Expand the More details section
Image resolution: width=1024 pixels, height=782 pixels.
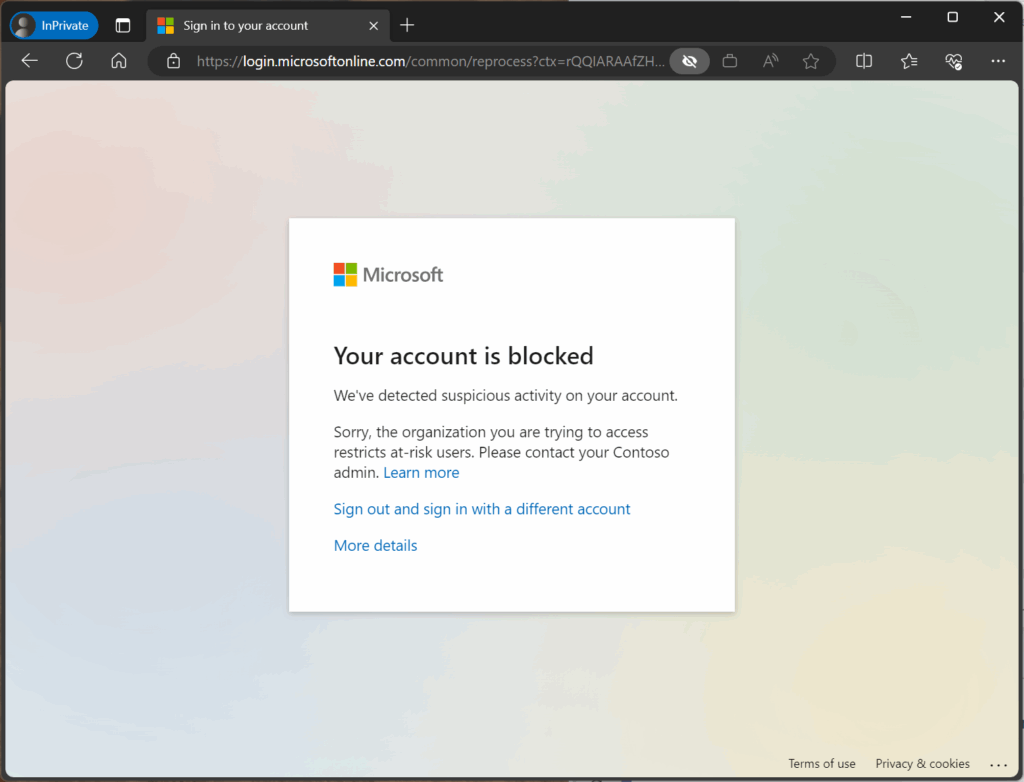(375, 545)
